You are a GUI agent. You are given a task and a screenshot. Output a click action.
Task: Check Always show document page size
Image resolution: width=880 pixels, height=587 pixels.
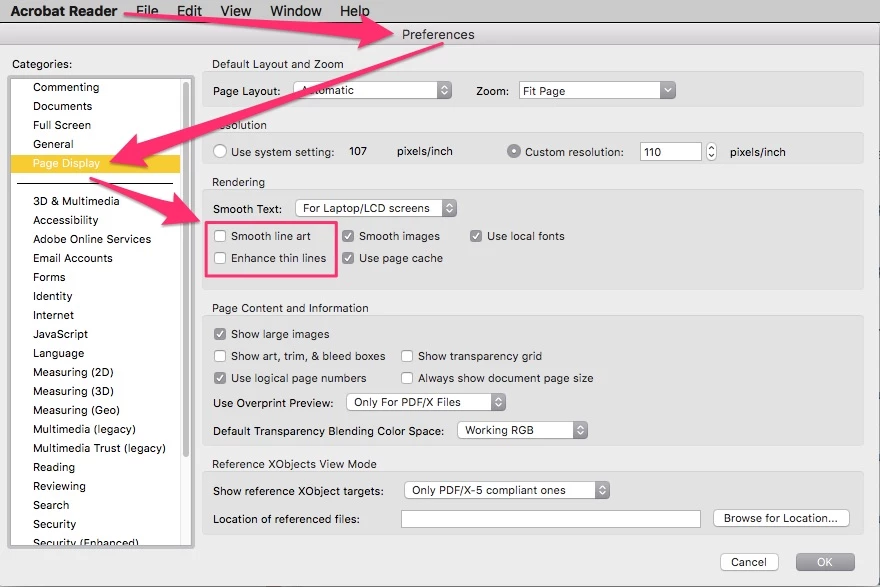pos(407,378)
